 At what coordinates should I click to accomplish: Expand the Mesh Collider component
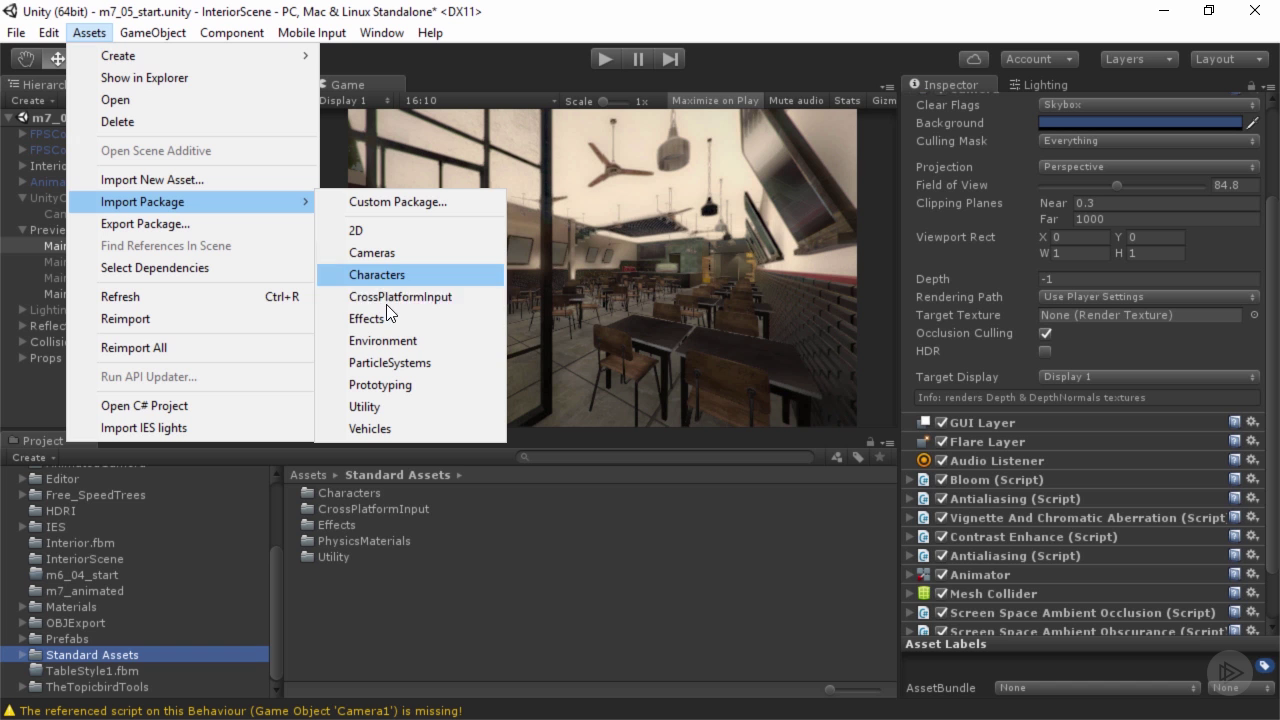[x=910, y=594]
